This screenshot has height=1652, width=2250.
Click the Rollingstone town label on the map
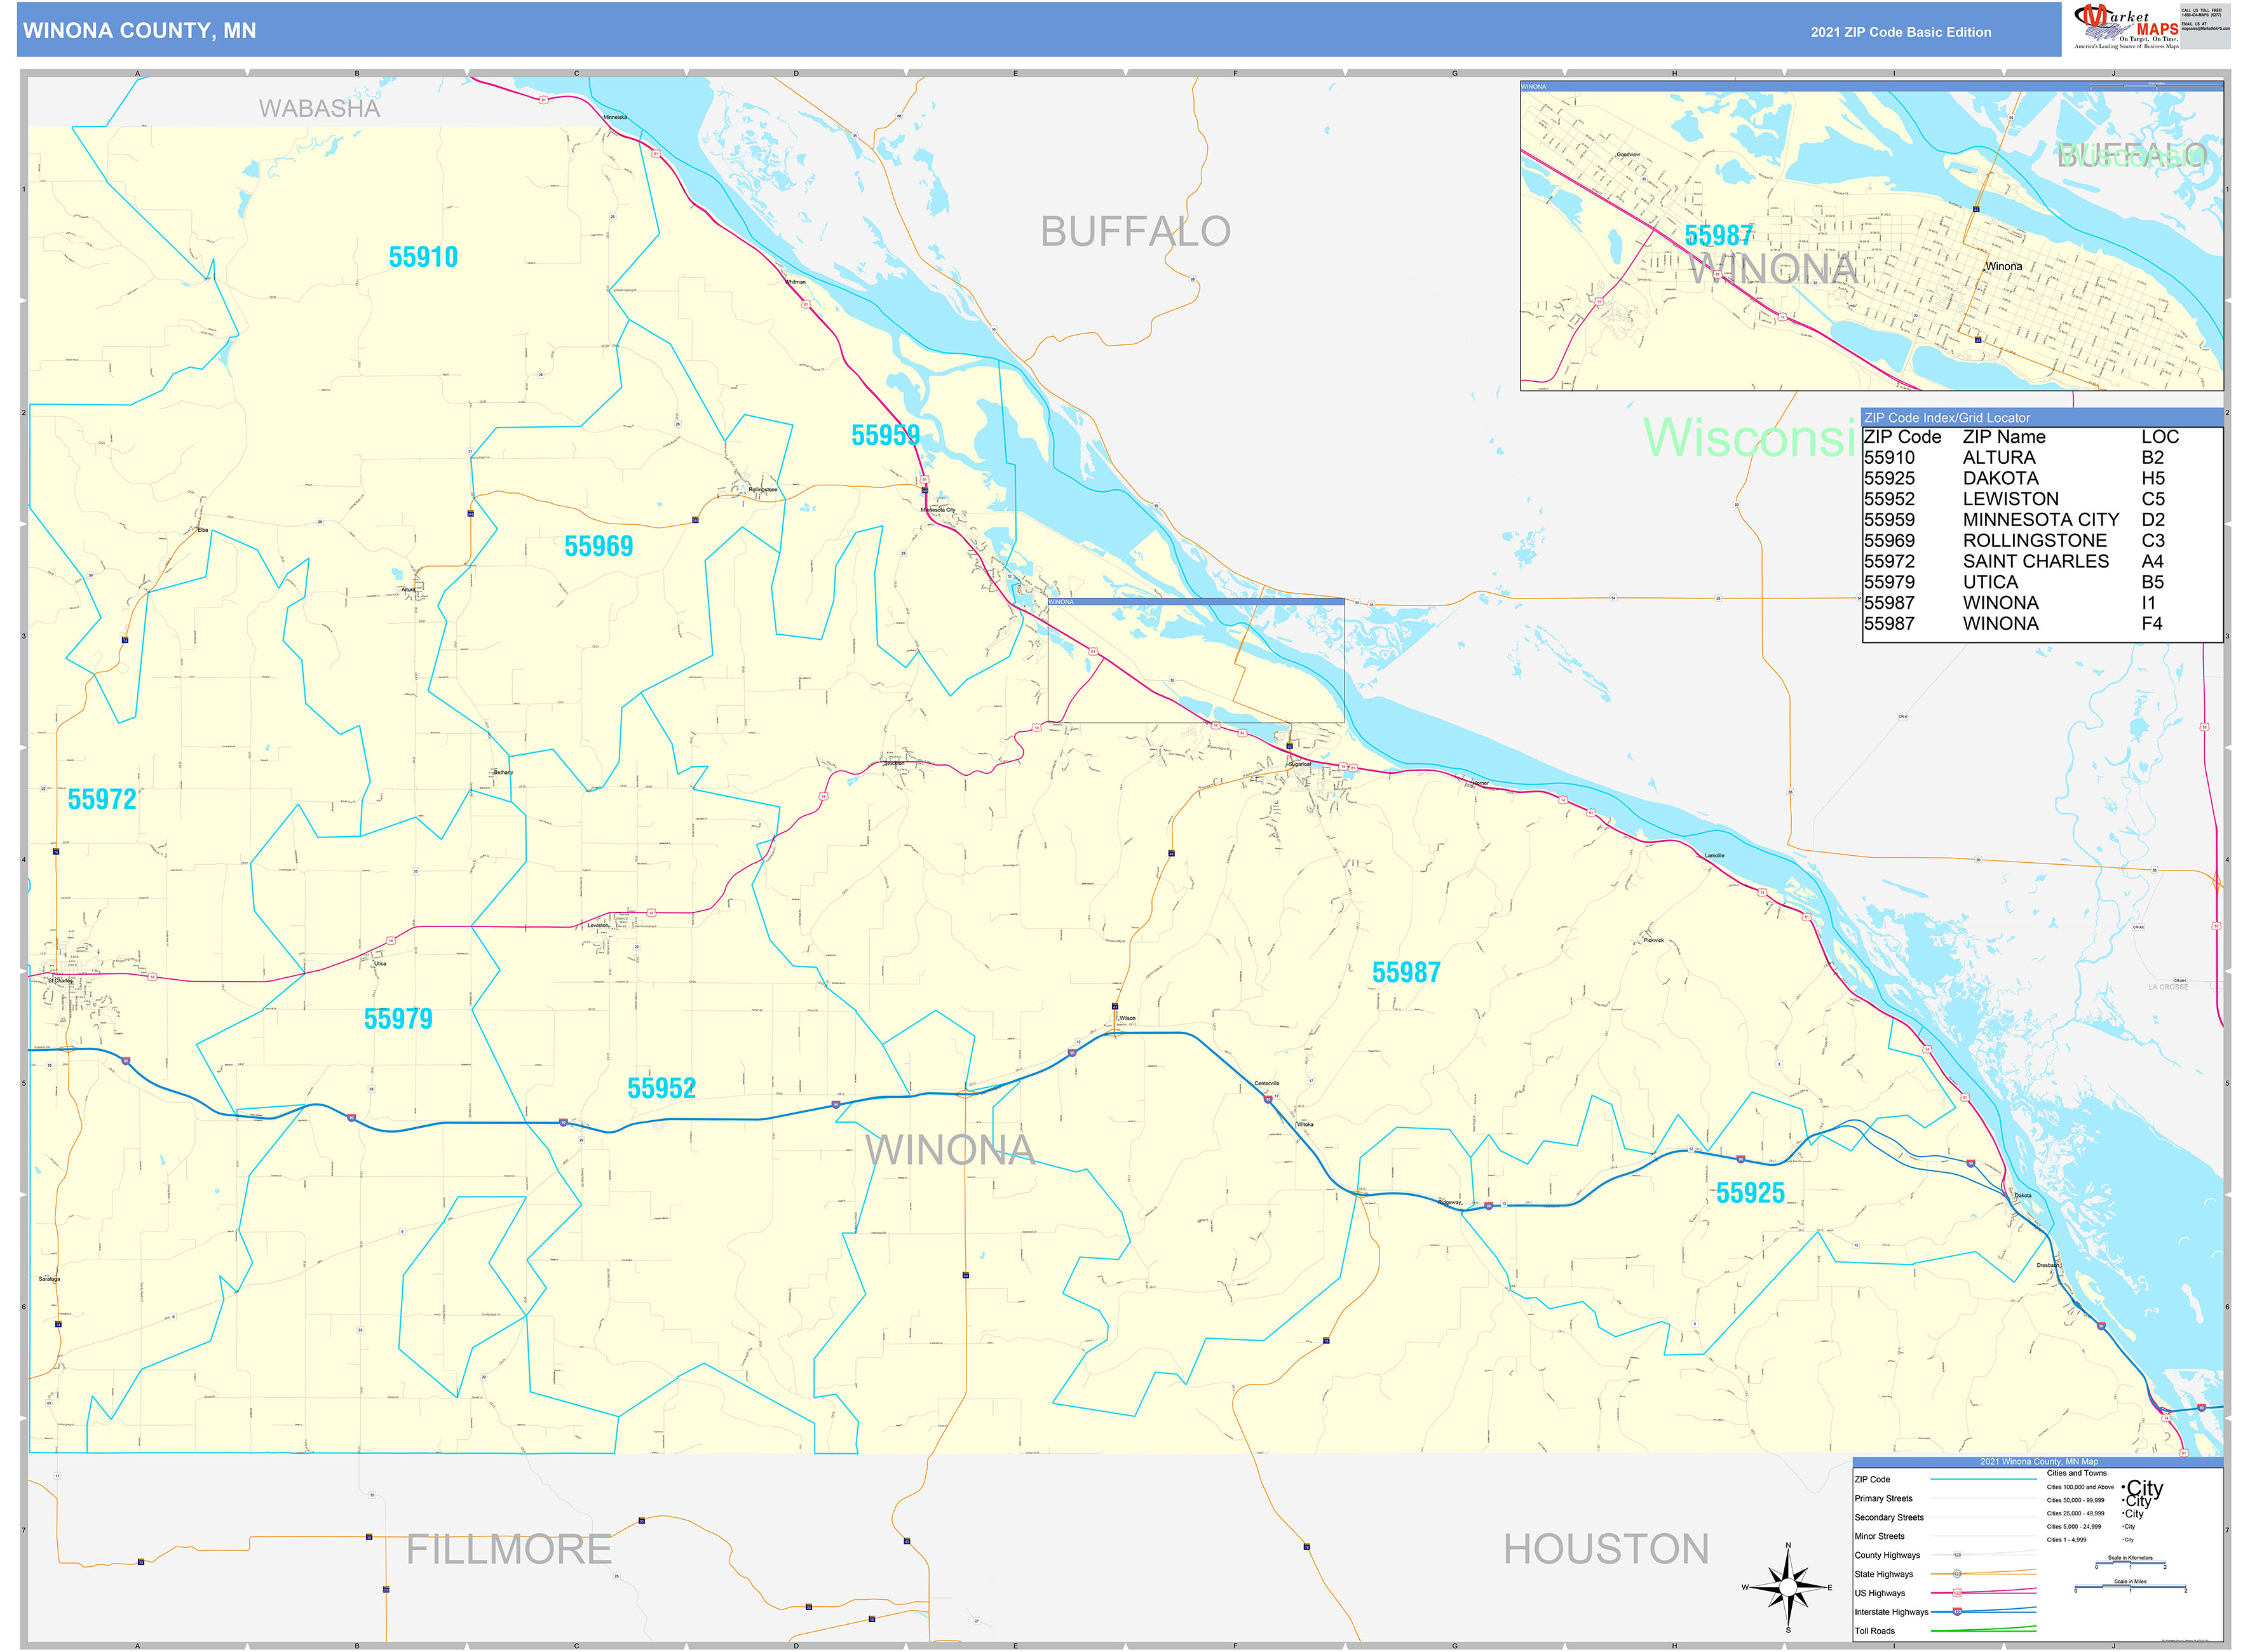(762, 490)
